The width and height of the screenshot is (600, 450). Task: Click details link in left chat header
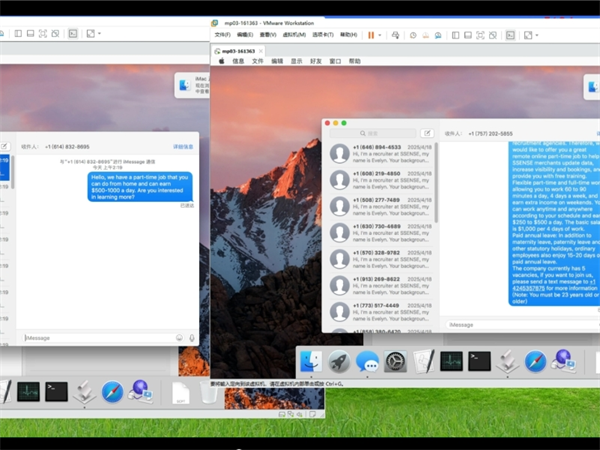[x=183, y=146]
